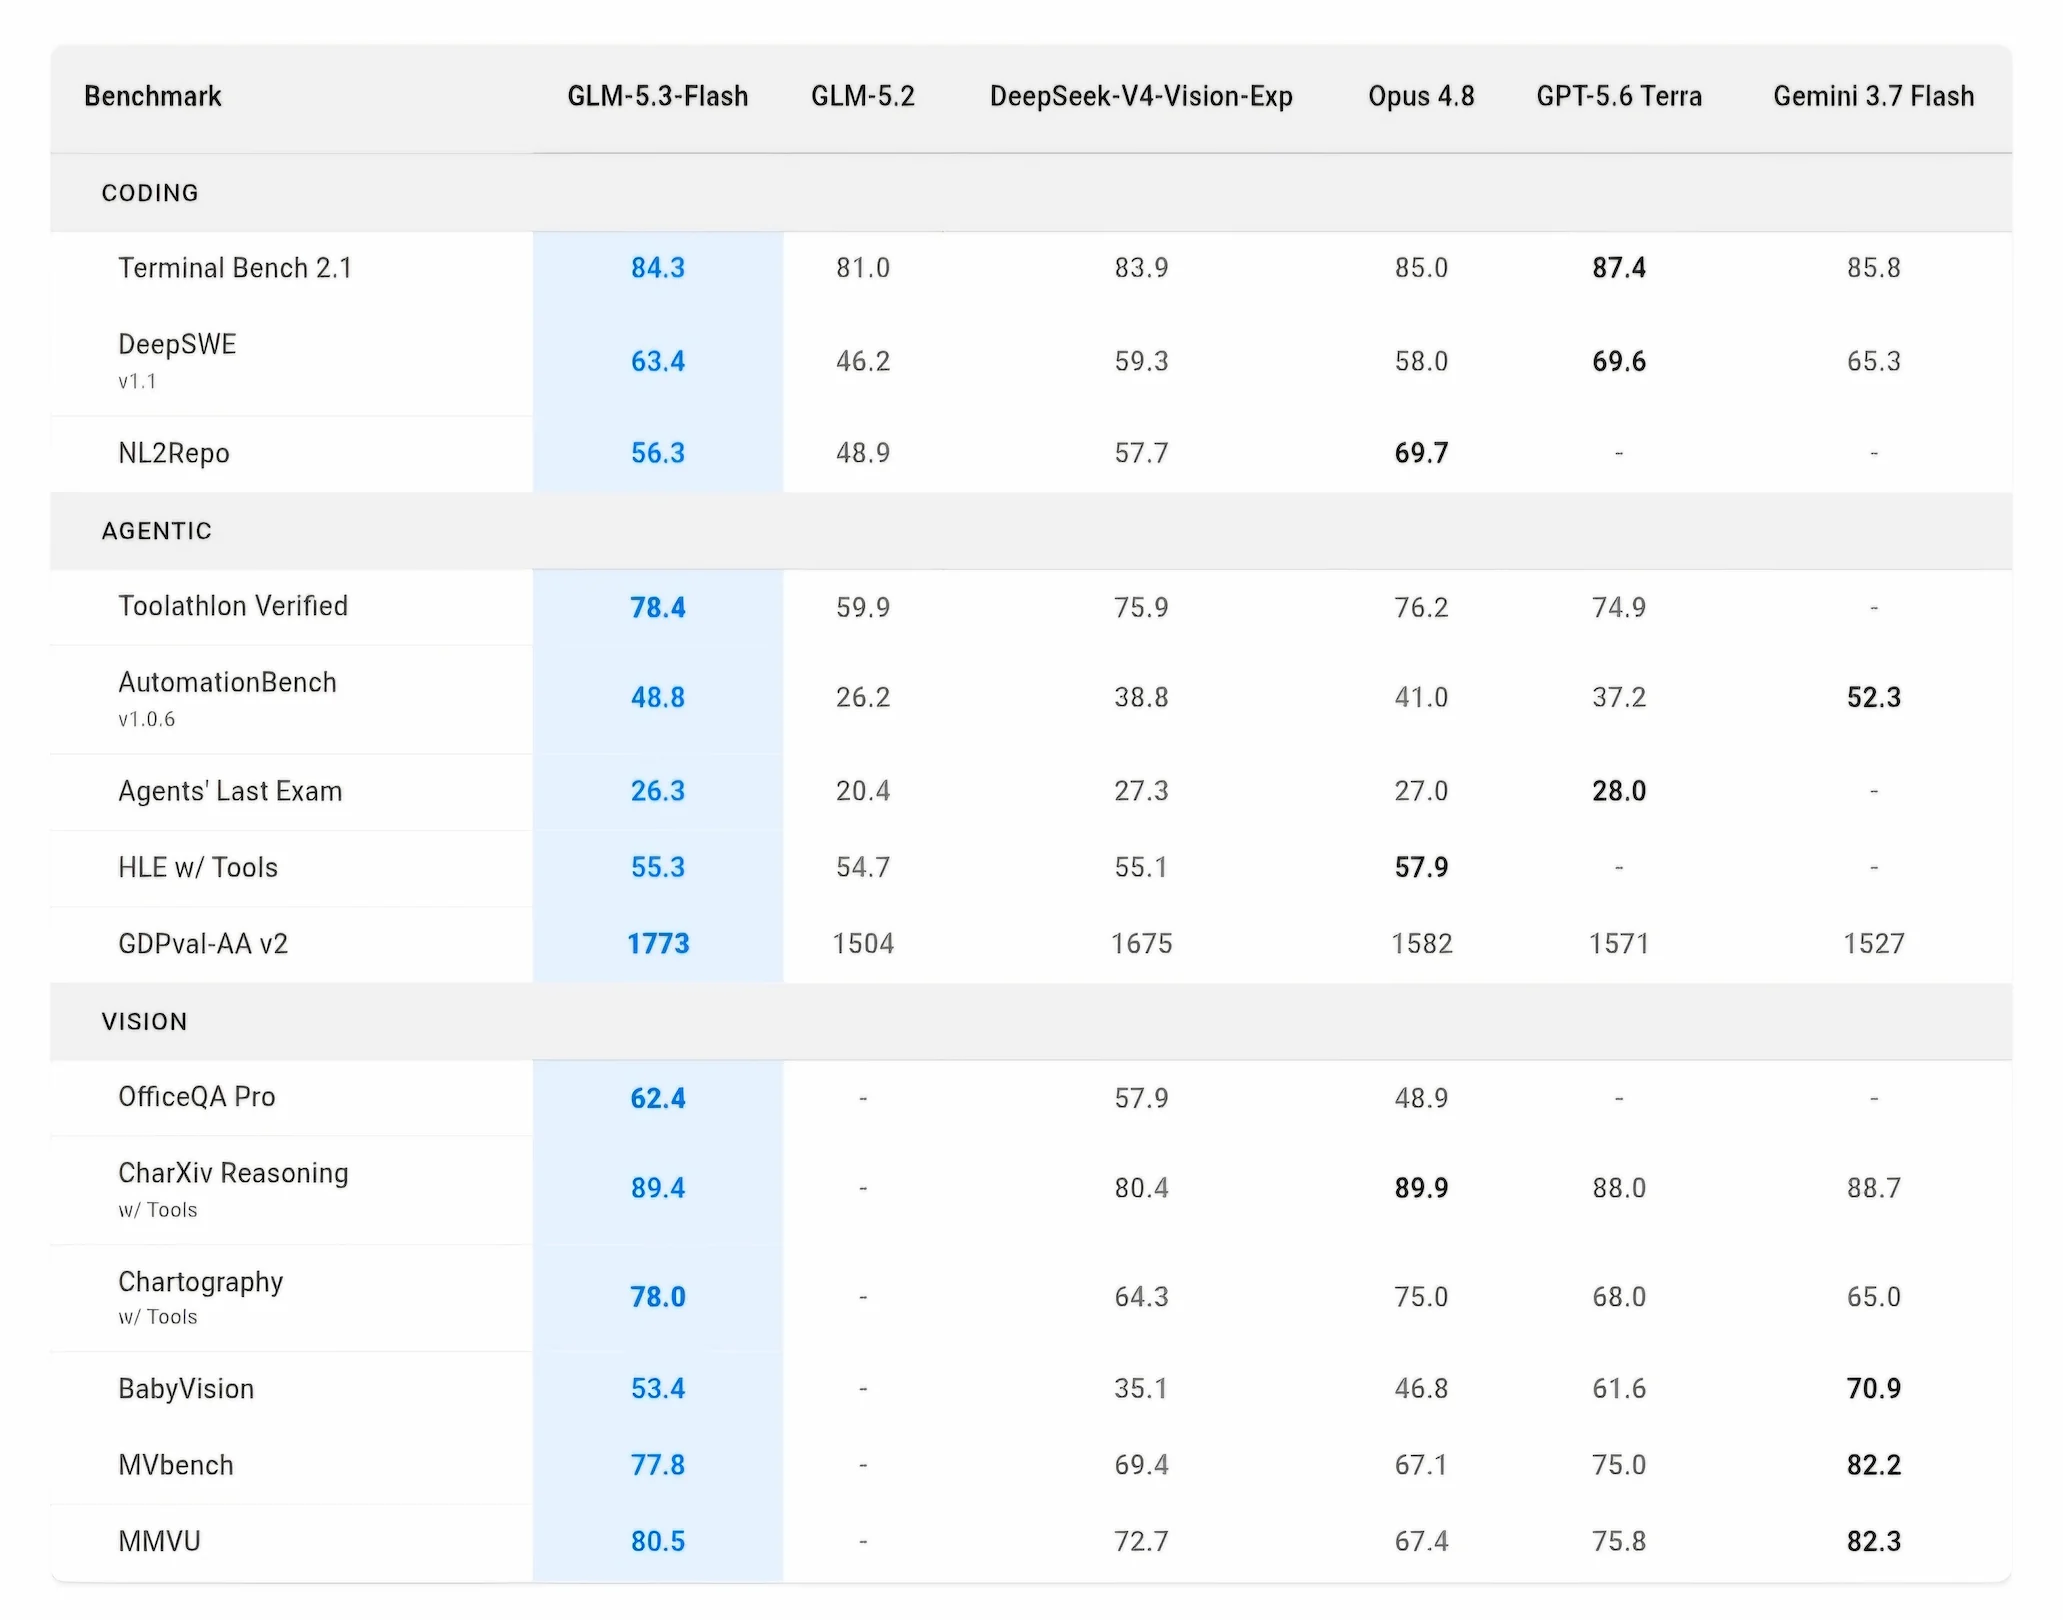Select the CODING section heading

click(x=150, y=193)
